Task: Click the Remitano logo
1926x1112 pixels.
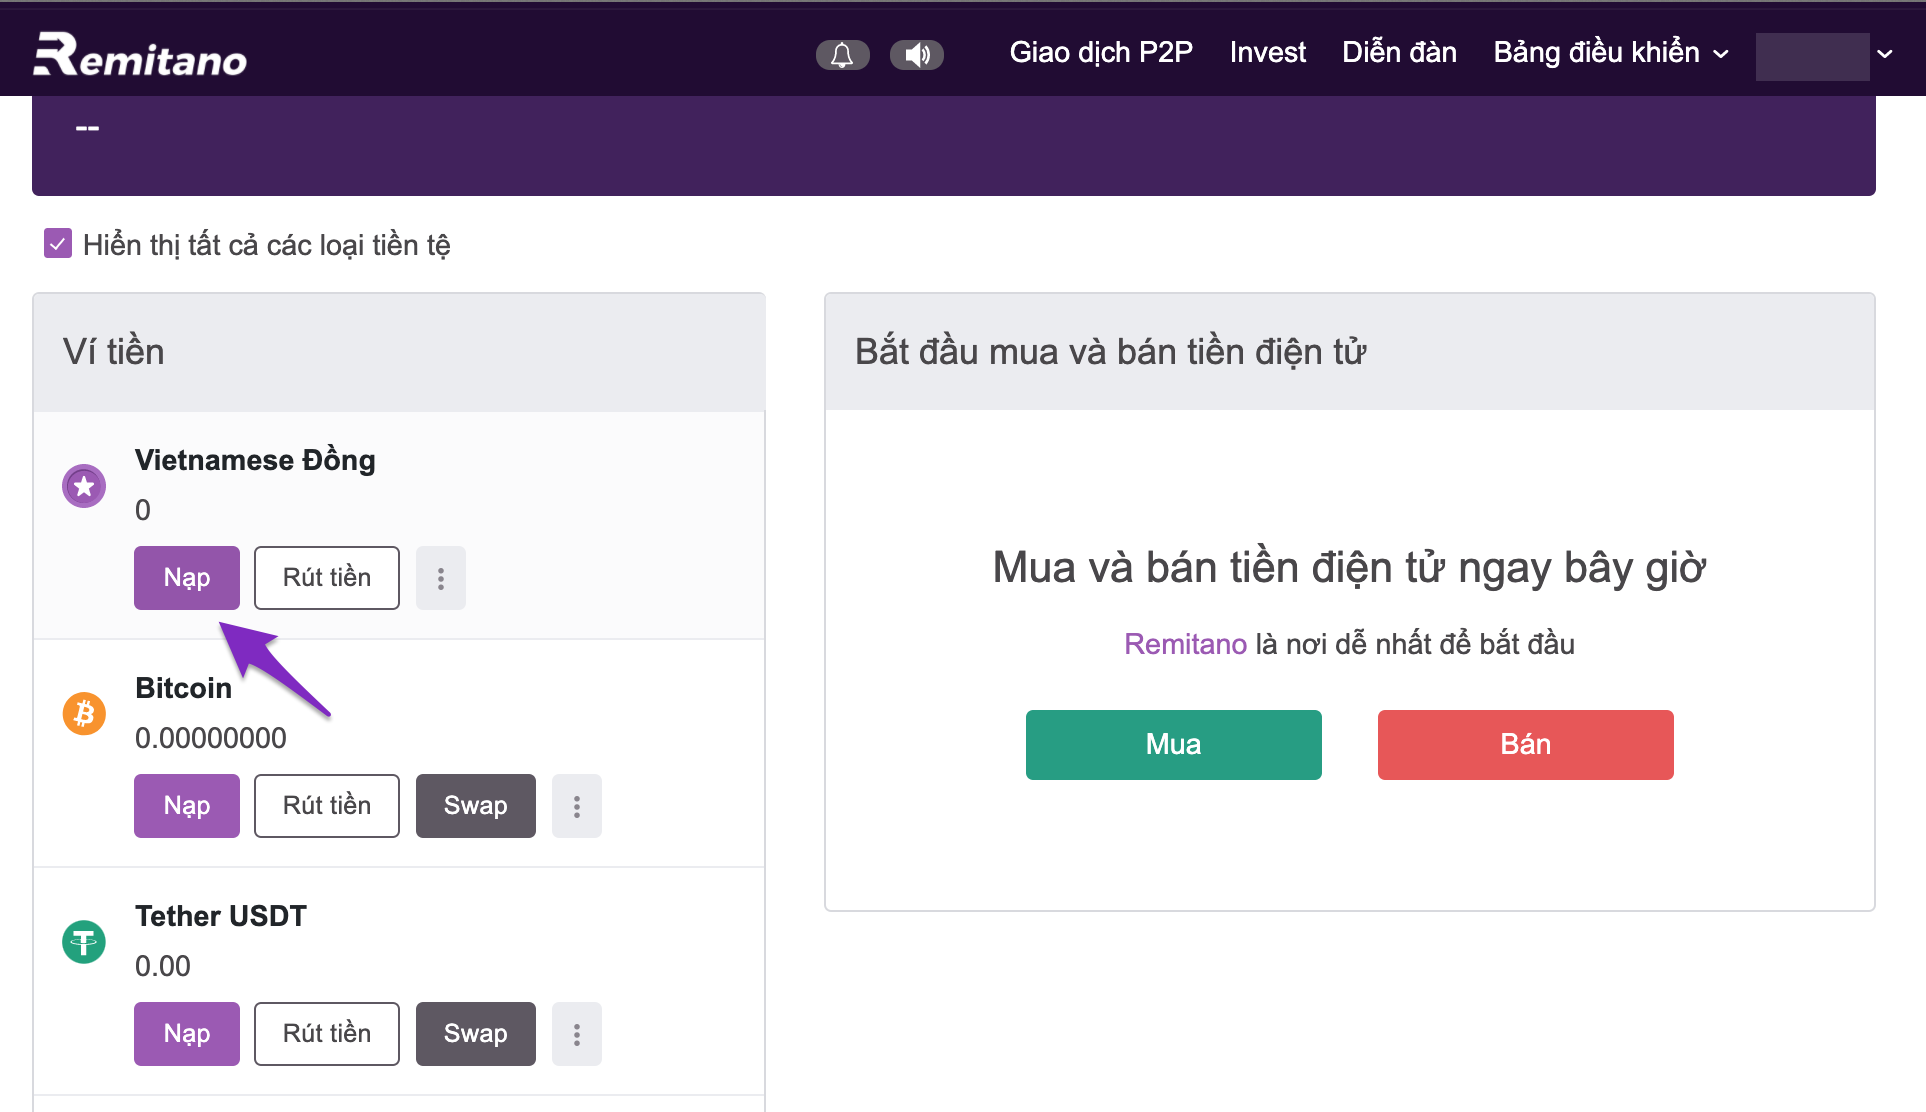Action: click(140, 55)
